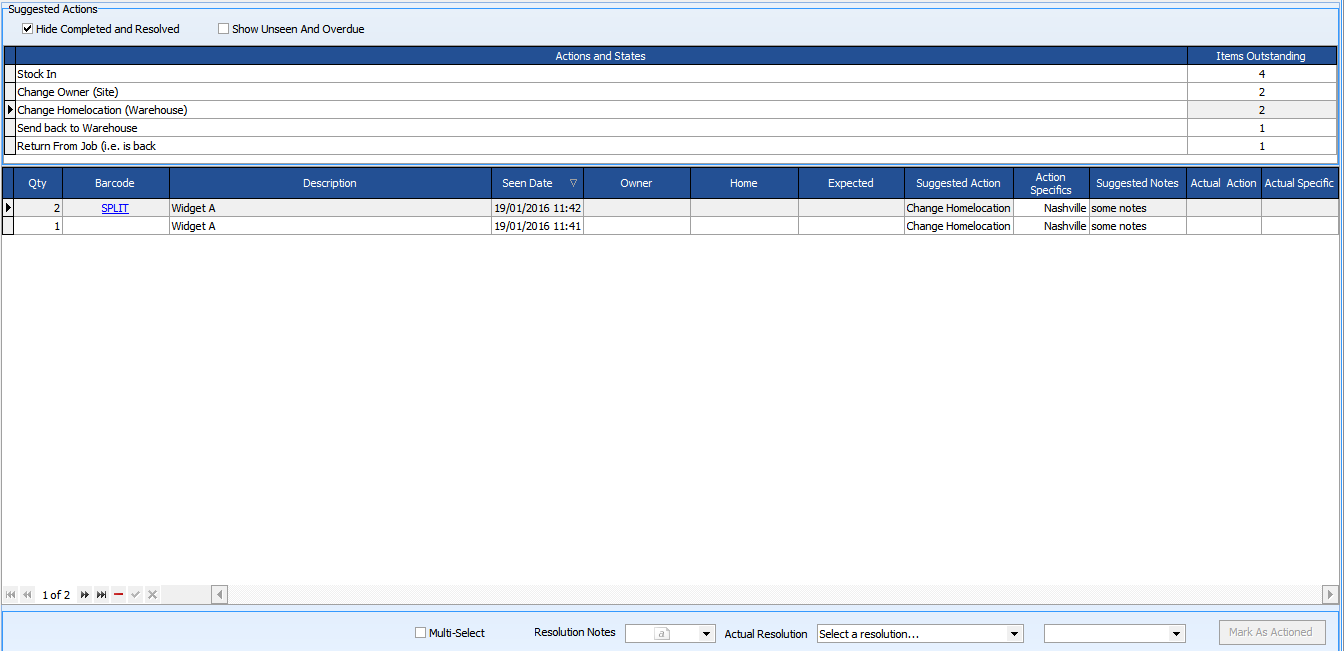The height and width of the screenshot is (651, 1344).
Task: Navigate to the previous record
Action: pos(25,594)
